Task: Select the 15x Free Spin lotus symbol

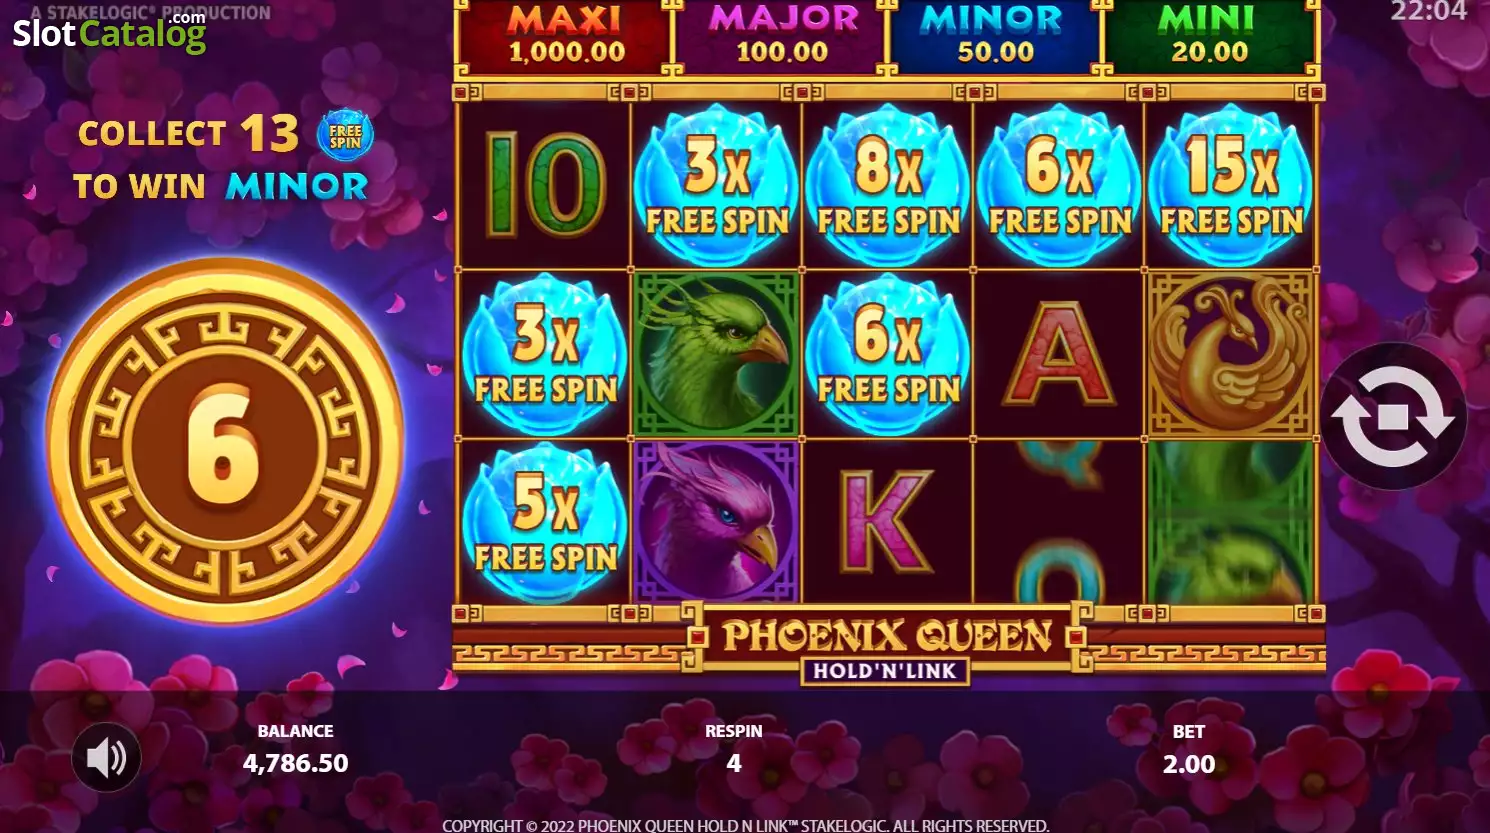Action: (x=1231, y=185)
